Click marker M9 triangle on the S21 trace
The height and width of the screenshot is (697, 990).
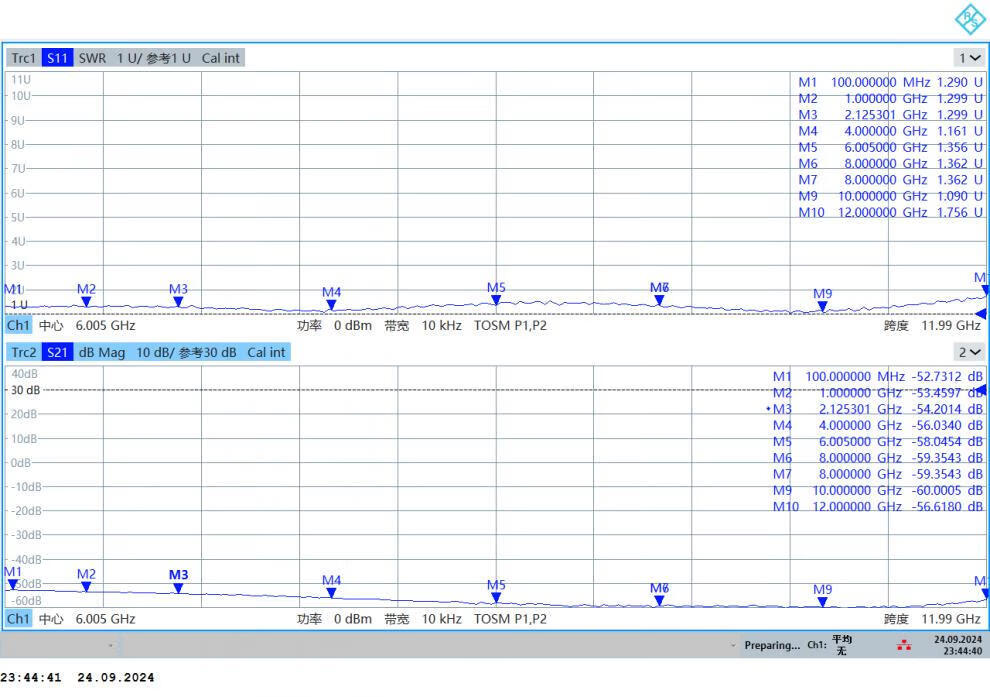point(822,602)
